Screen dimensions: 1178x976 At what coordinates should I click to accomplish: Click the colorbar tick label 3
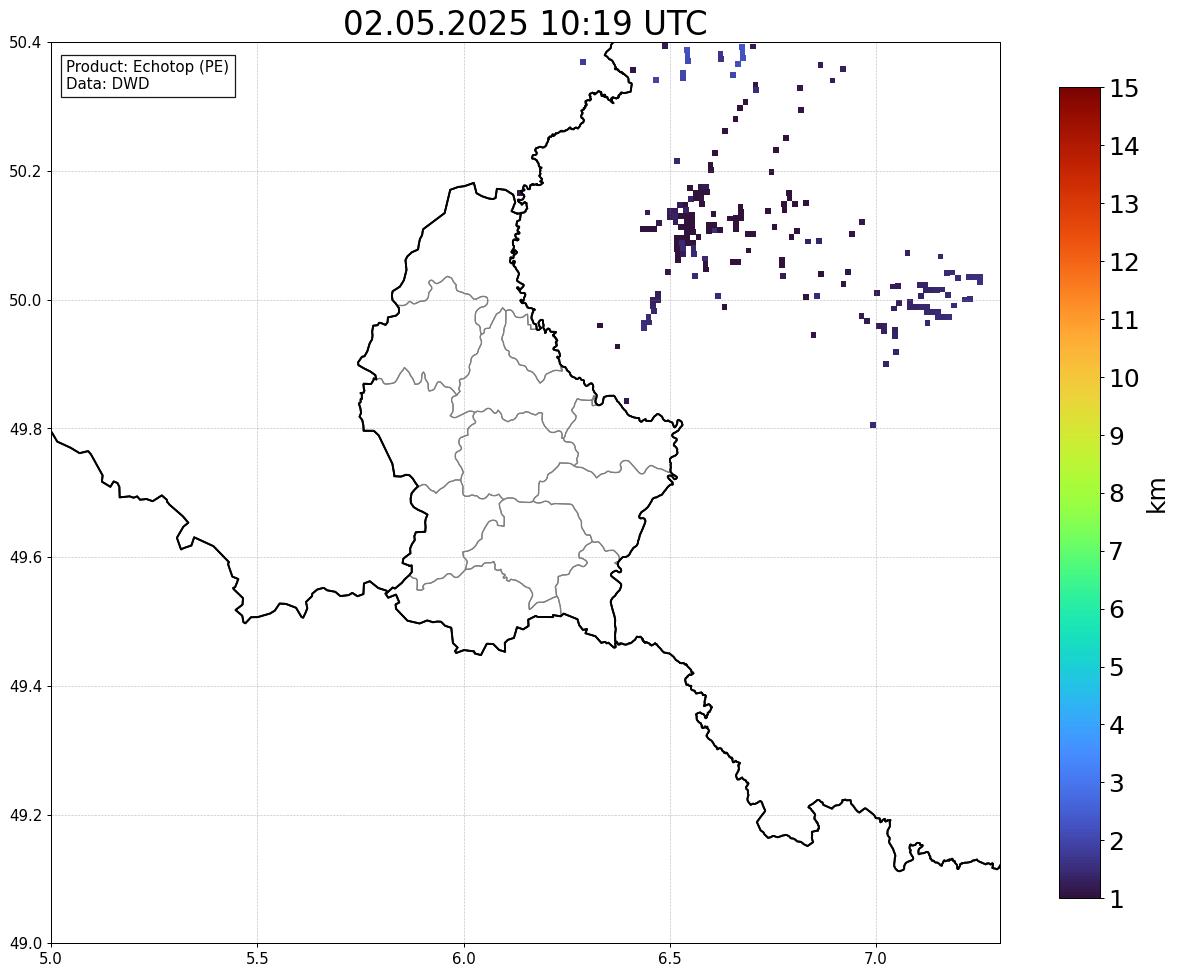tap(1117, 783)
